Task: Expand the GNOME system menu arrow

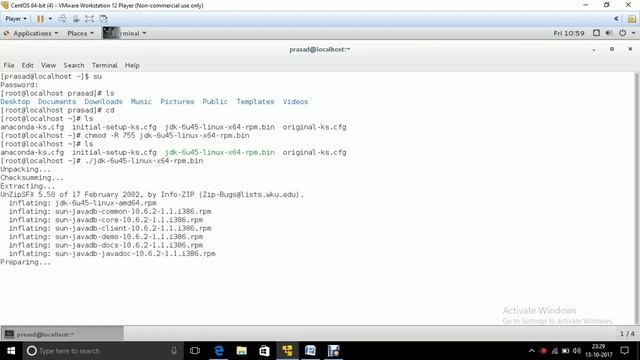Action: click(633, 33)
